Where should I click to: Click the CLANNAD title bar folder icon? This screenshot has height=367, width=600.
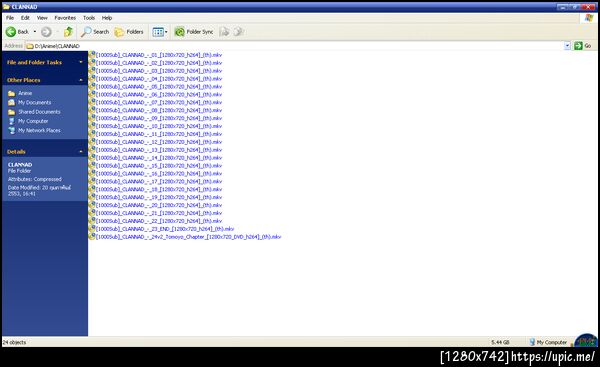click(6, 7)
